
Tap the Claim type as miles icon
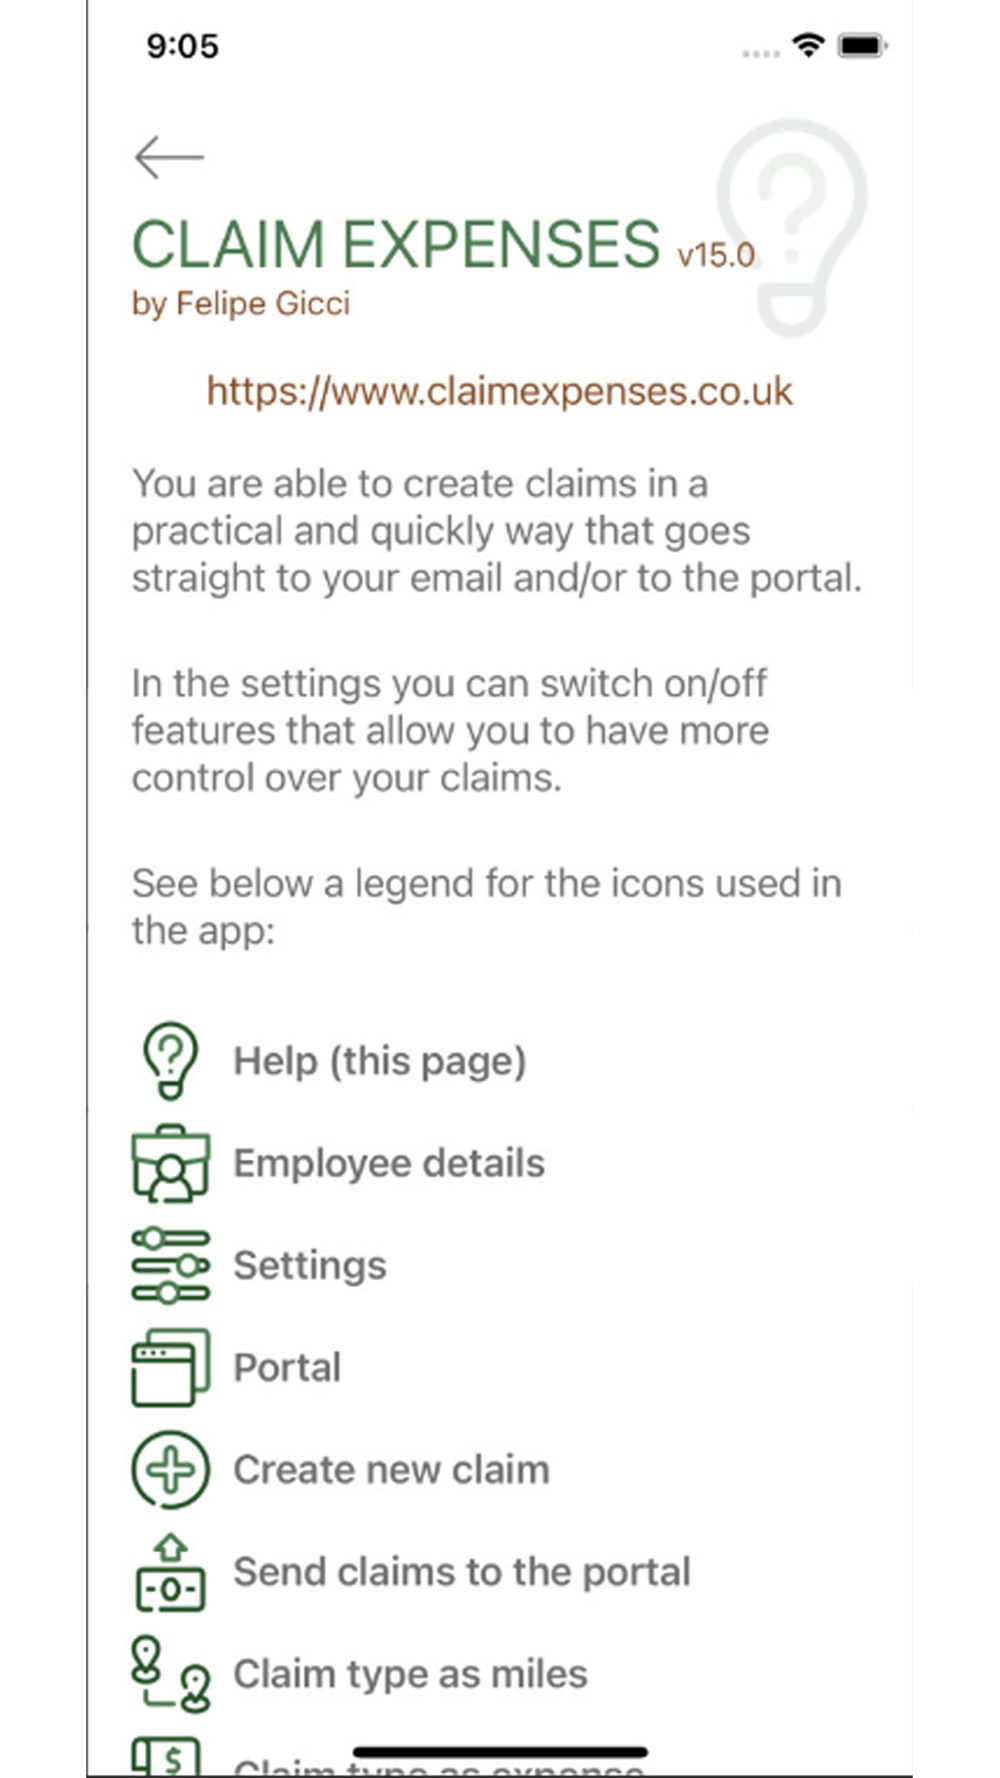click(x=171, y=1675)
